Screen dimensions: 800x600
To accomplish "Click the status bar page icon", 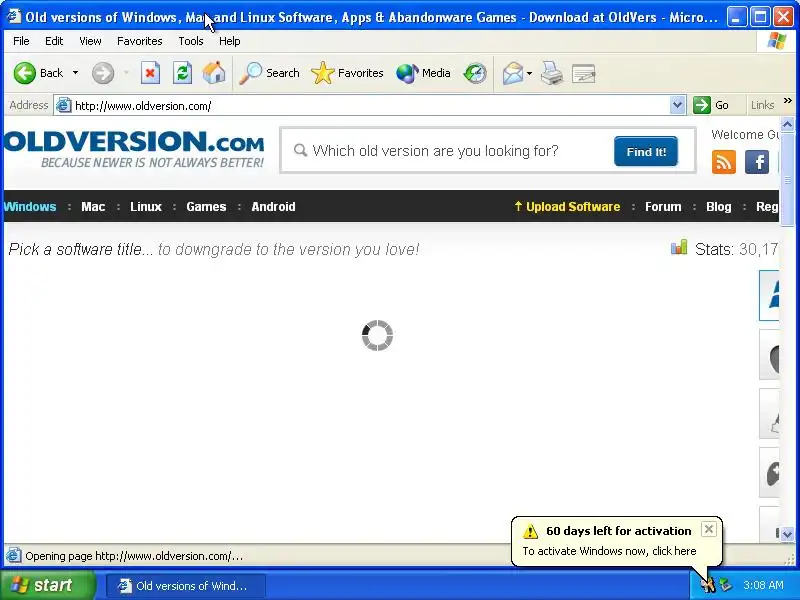I will coord(13,556).
